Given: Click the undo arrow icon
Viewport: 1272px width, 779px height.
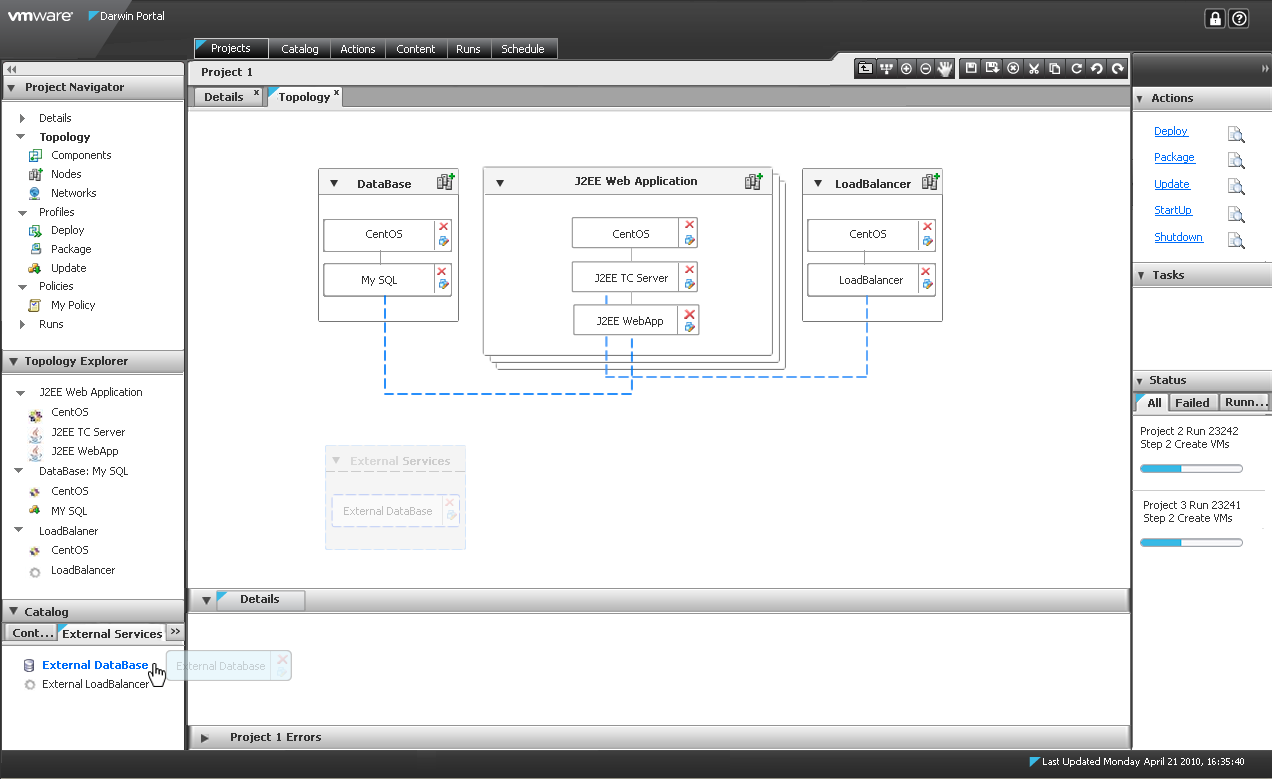Looking at the screenshot, I should click(x=1097, y=68).
